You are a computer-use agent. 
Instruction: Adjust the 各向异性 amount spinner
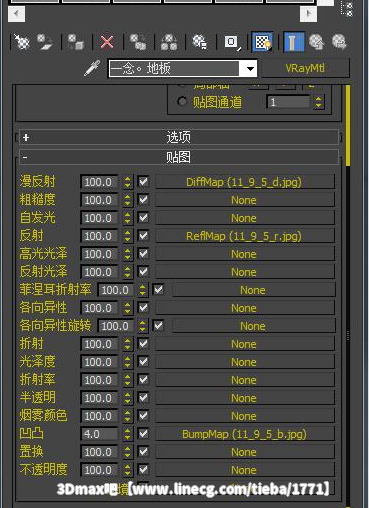pos(128,308)
